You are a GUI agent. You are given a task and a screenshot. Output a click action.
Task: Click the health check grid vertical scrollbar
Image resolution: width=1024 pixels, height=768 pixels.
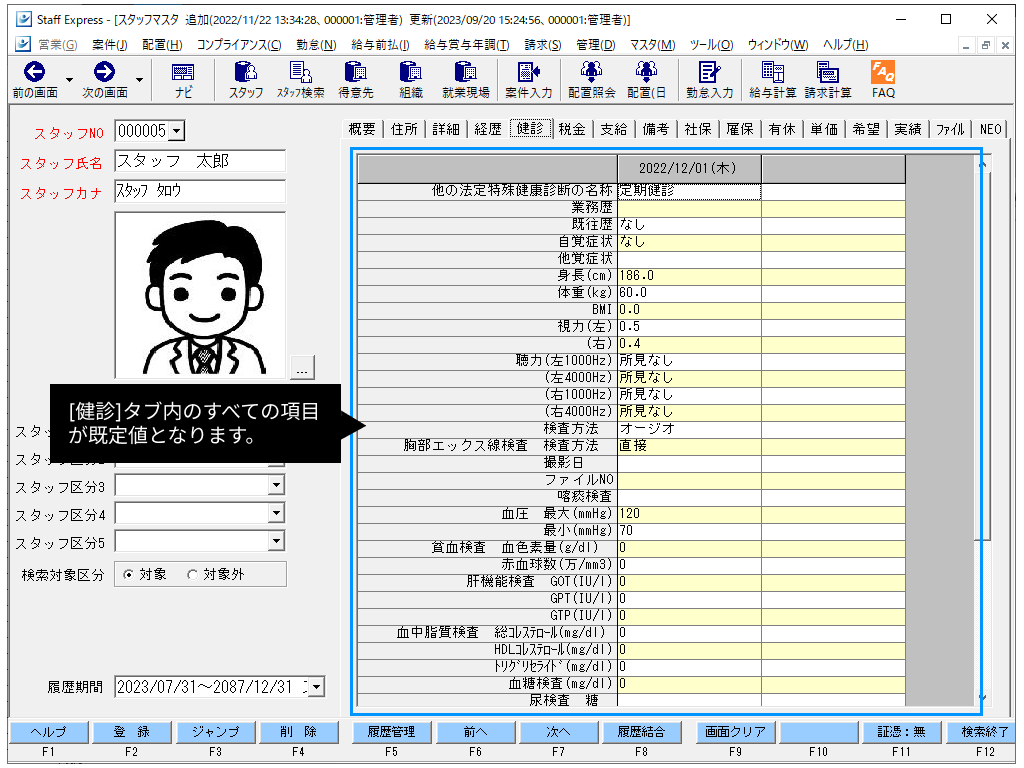click(982, 356)
